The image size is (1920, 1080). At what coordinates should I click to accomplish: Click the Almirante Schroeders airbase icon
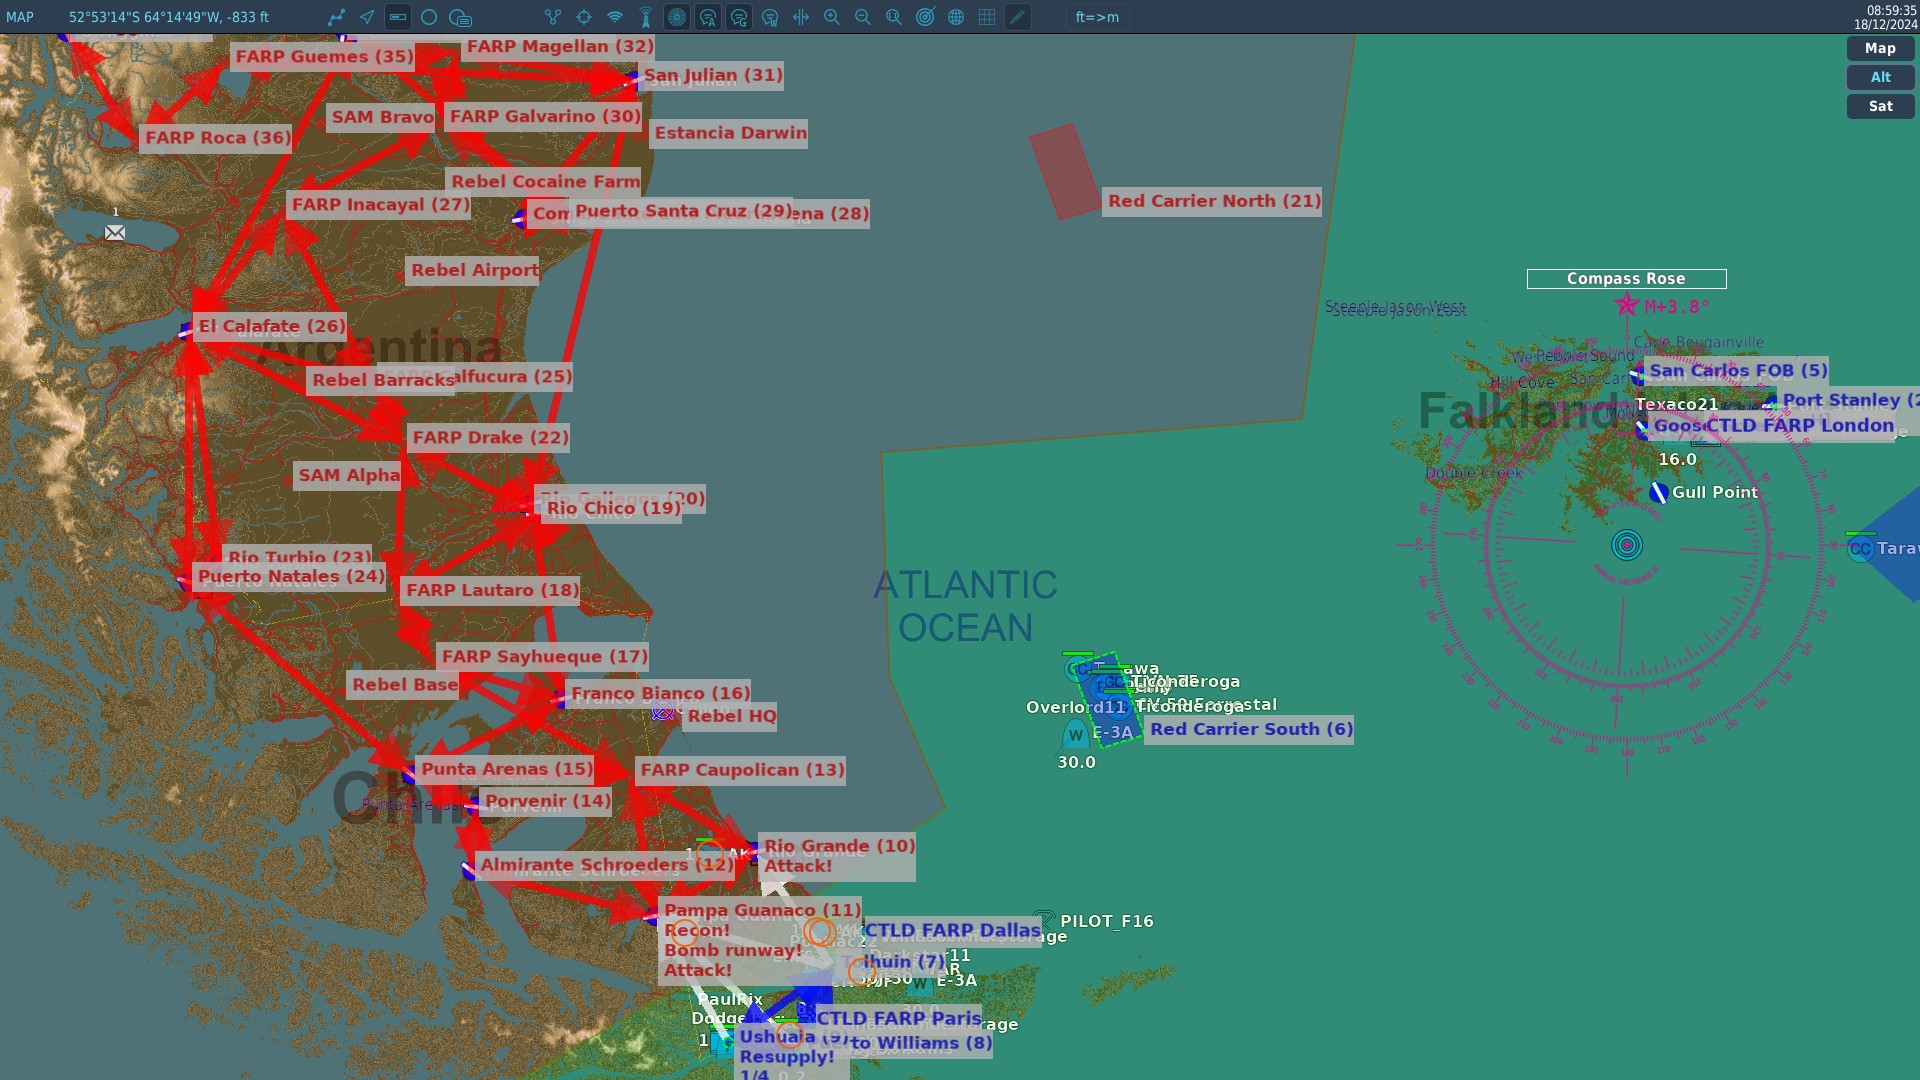click(468, 870)
